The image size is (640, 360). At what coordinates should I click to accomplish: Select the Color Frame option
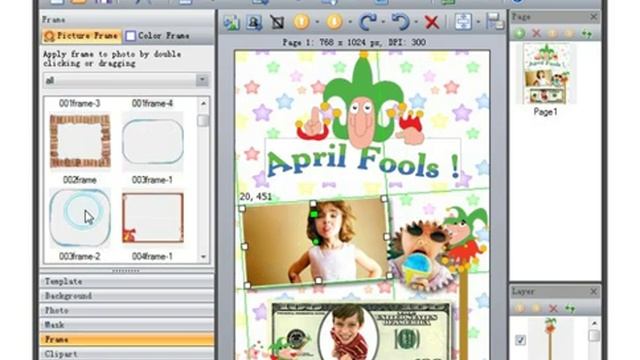pyautogui.click(x=158, y=36)
